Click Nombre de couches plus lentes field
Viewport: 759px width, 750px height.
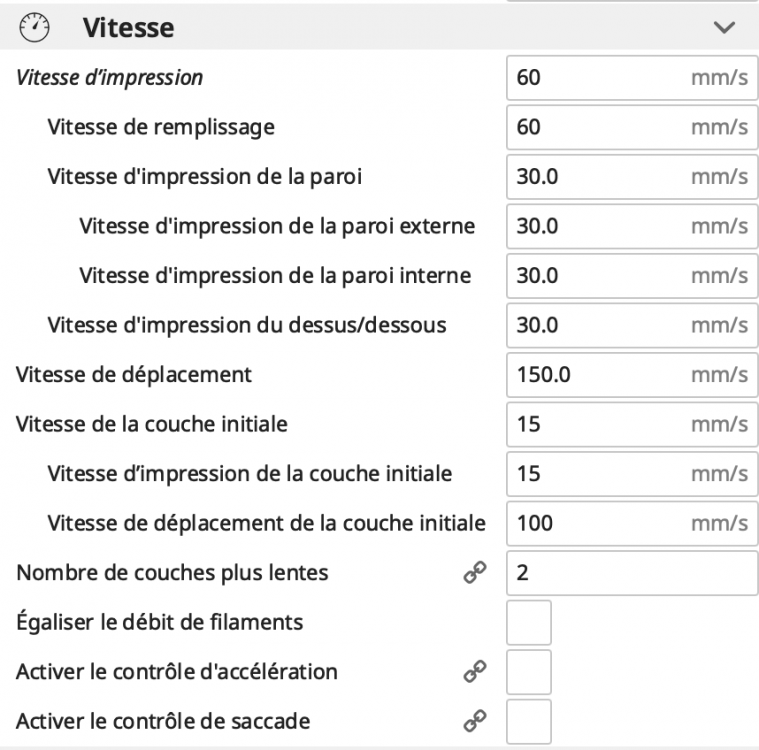click(x=631, y=573)
